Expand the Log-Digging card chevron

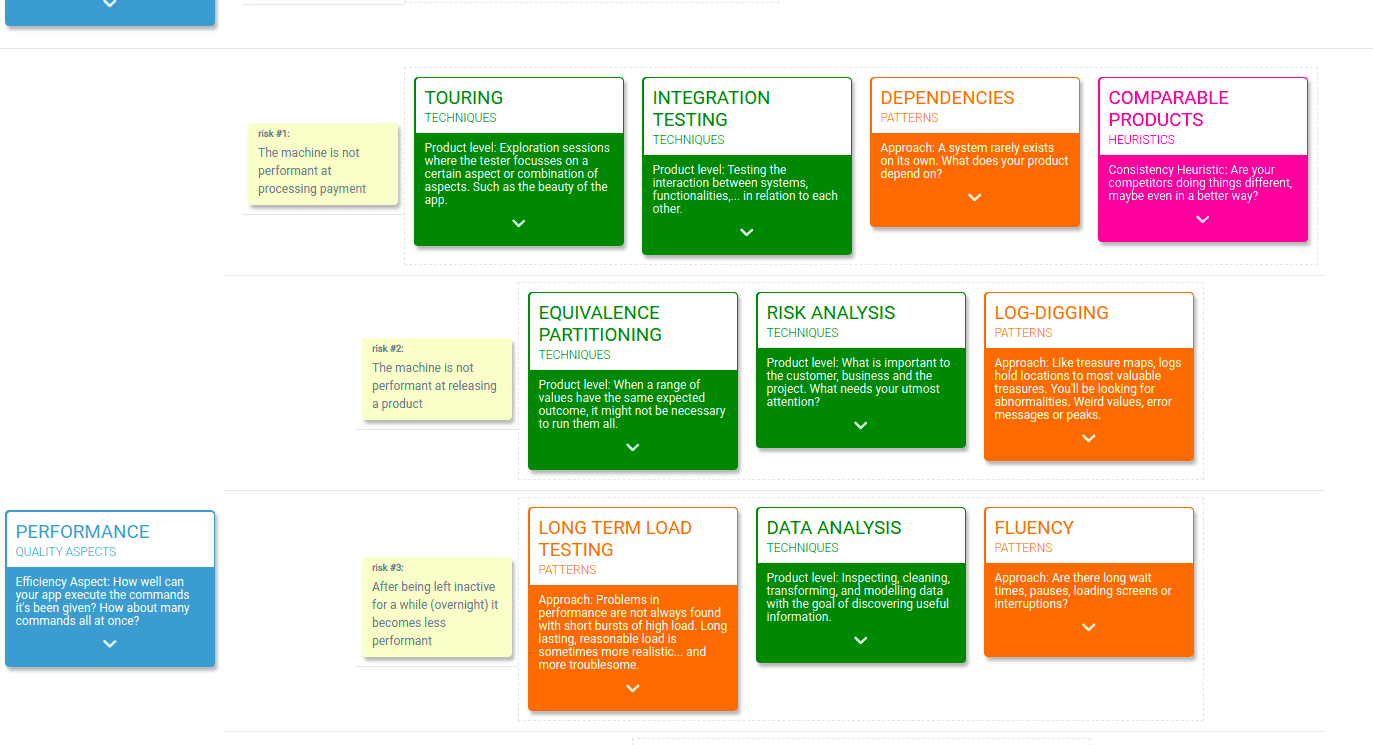pyautogui.click(x=1089, y=438)
